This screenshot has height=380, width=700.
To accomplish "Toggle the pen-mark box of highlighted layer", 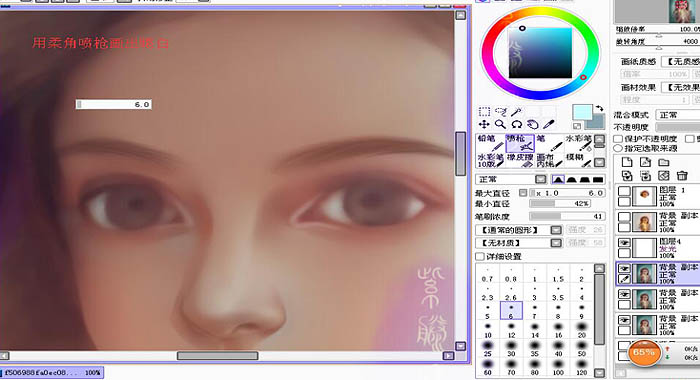I will point(624,279).
